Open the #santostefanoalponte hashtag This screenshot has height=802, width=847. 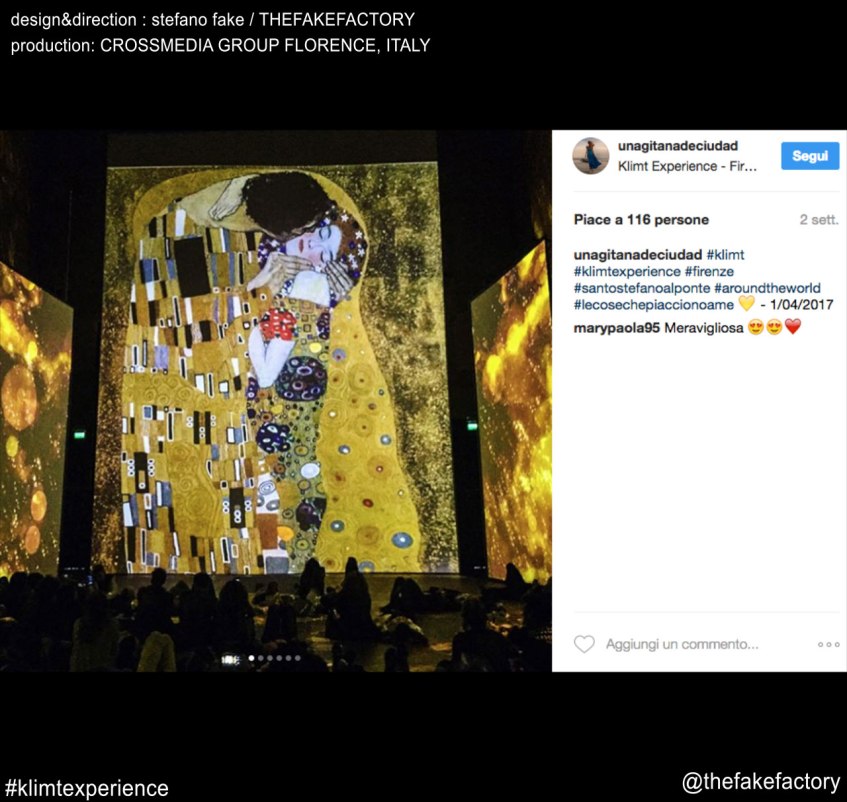click(x=642, y=288)
